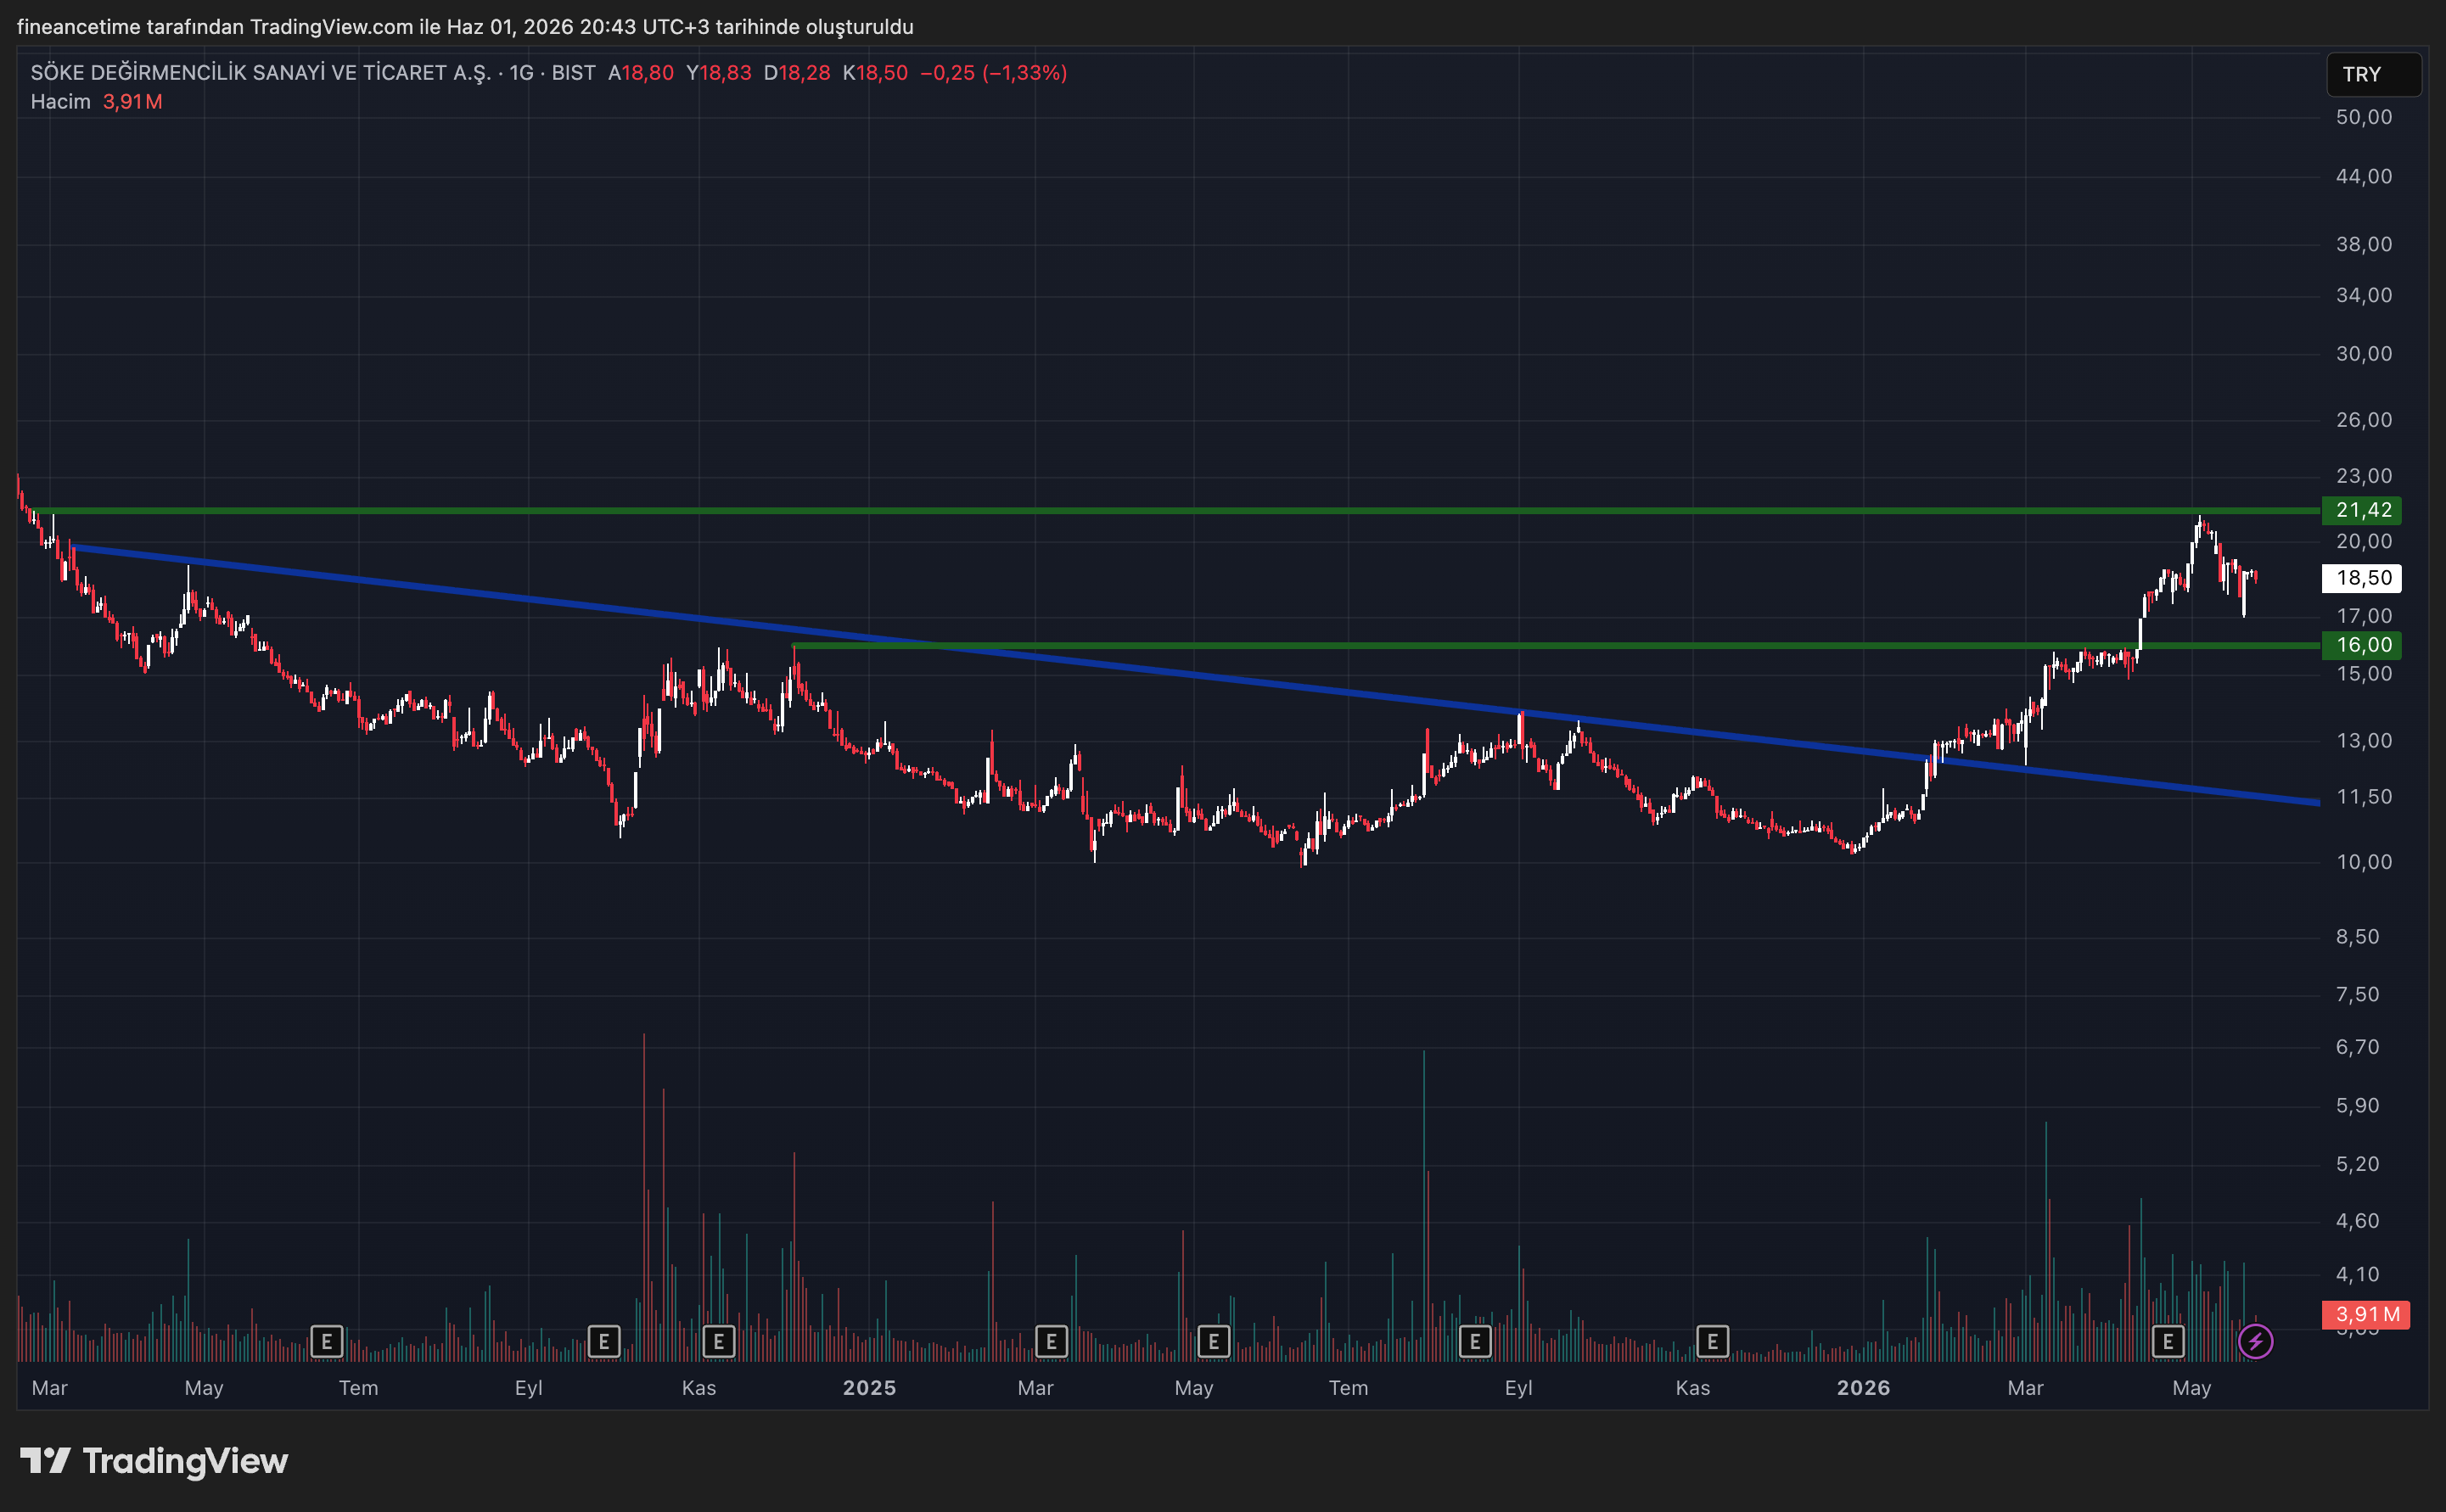The width and height of the screenshot is (2446, 1512).
Task: Click the last earnings E marker near May 2026
Action: (2167, 1341)
